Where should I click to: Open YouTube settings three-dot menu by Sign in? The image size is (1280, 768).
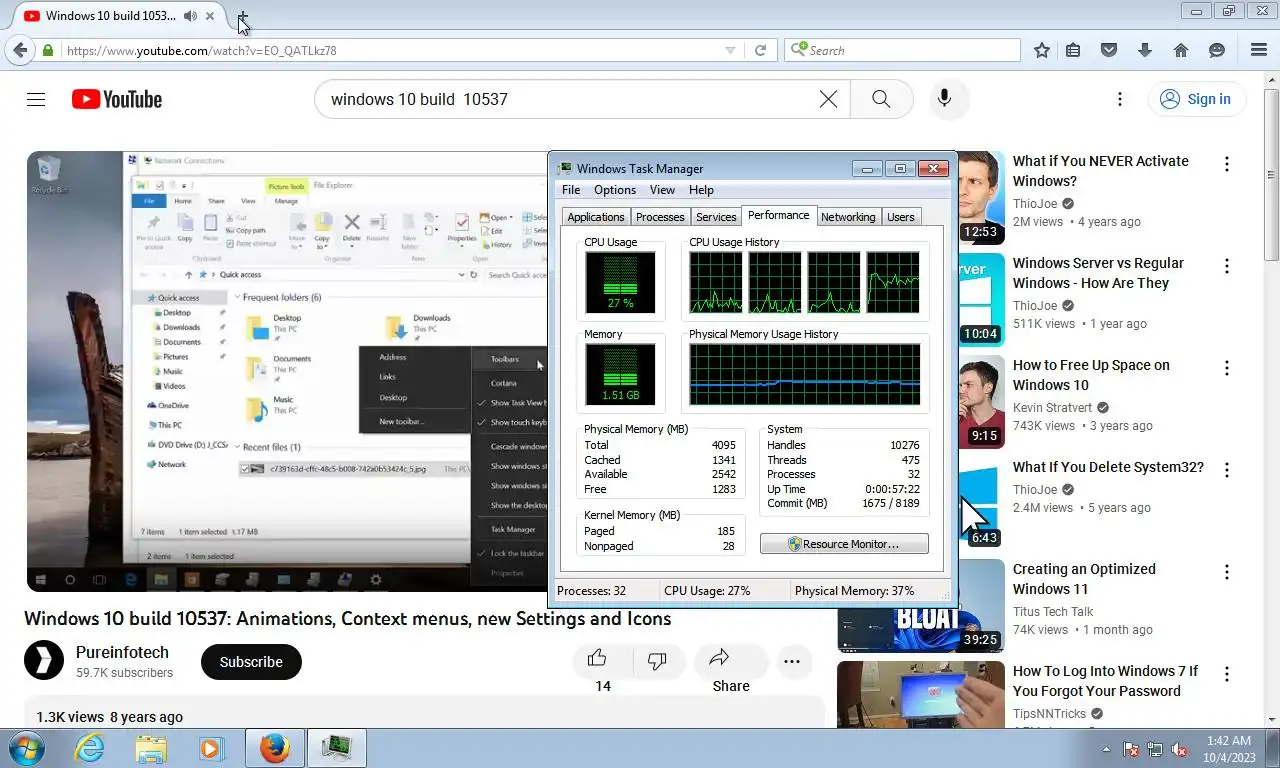pyautogui.click(x=1120, y=99)
